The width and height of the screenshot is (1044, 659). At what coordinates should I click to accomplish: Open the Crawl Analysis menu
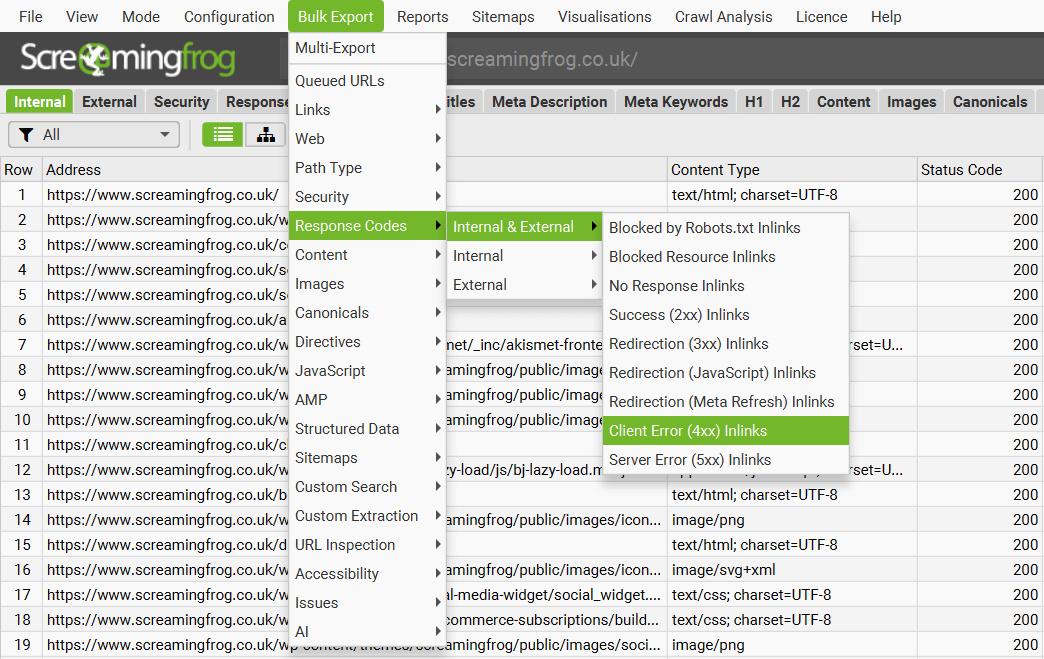[723, 16]
